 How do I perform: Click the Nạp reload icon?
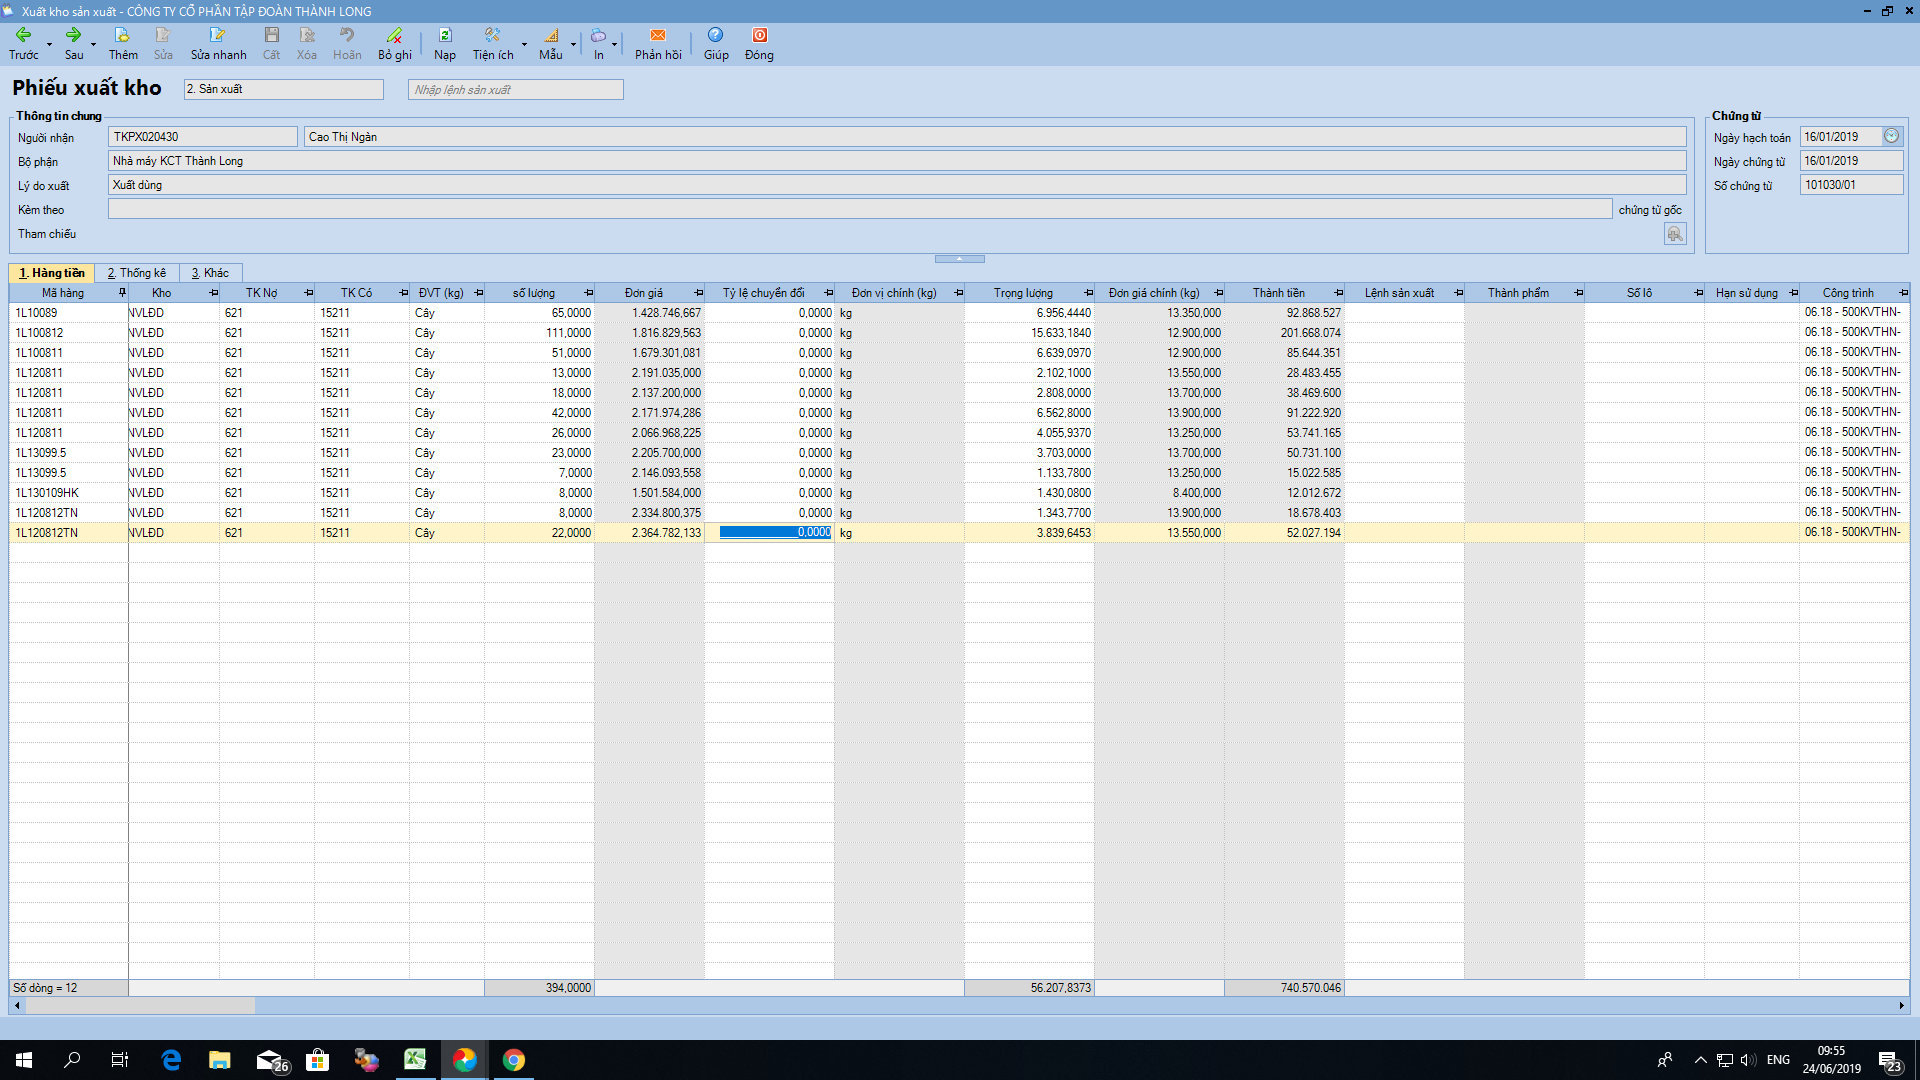[445, 35]
